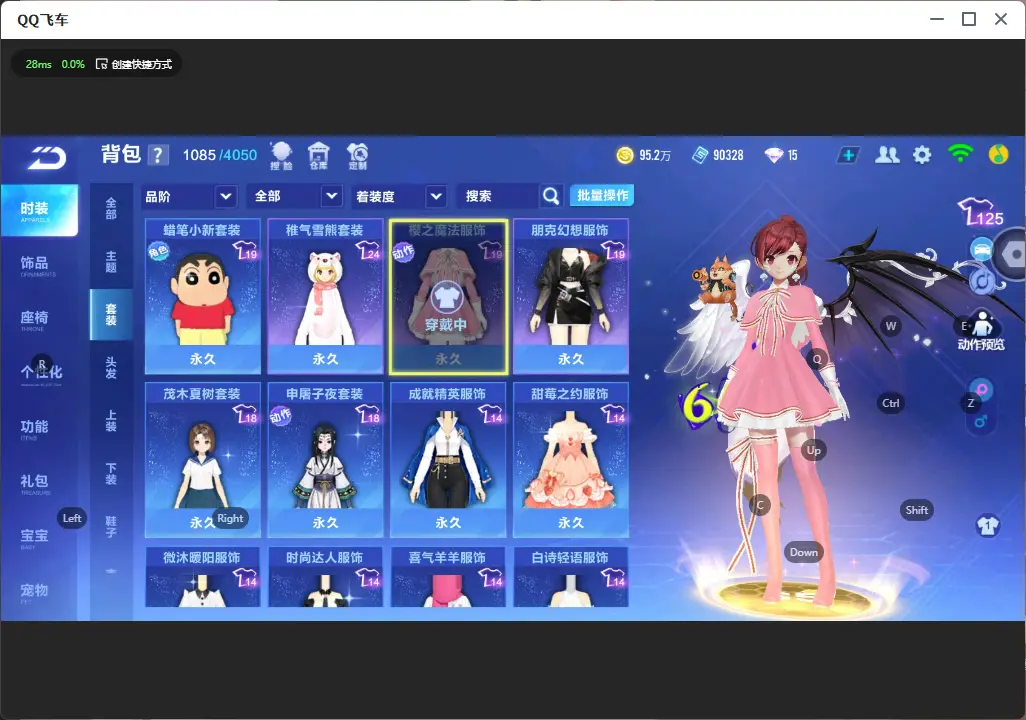Select the 时尚达人服饰 outfit card
The width and height of the screenshot is (1026, 720).
325,577
